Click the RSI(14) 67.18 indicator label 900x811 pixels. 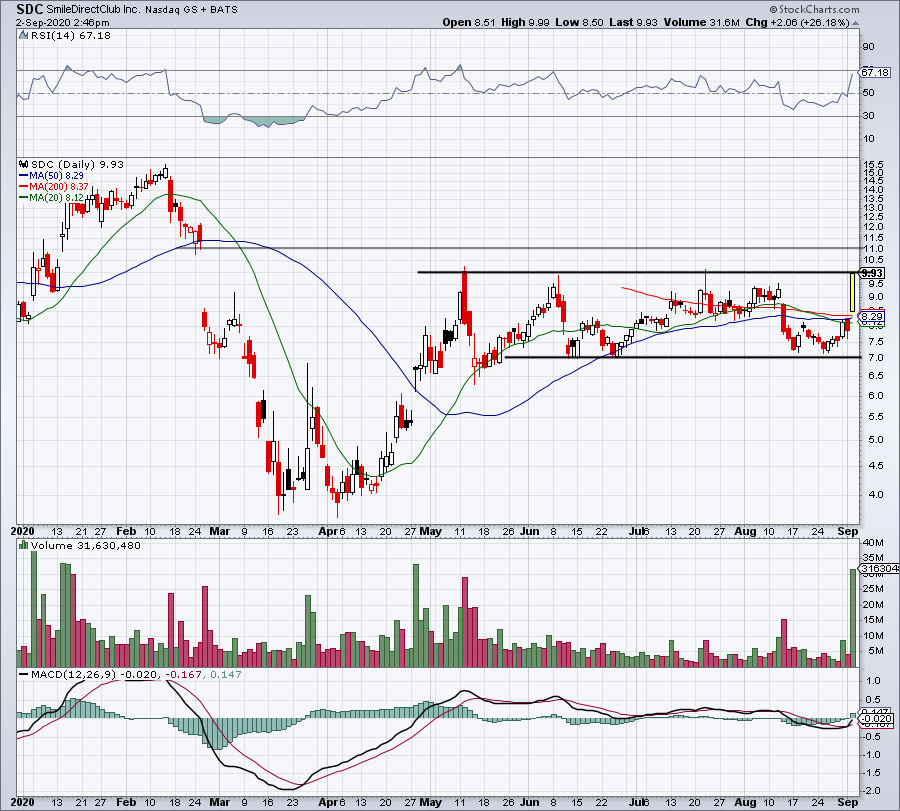71,36
